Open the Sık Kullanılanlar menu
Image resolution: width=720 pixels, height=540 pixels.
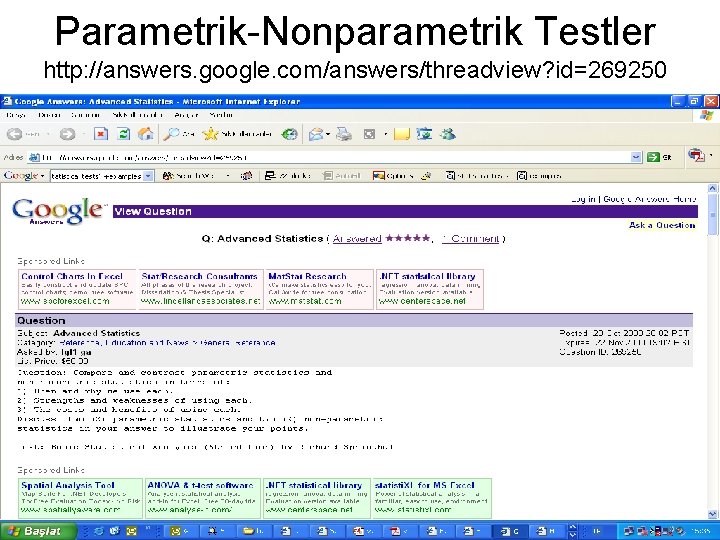tap(137, 115)
